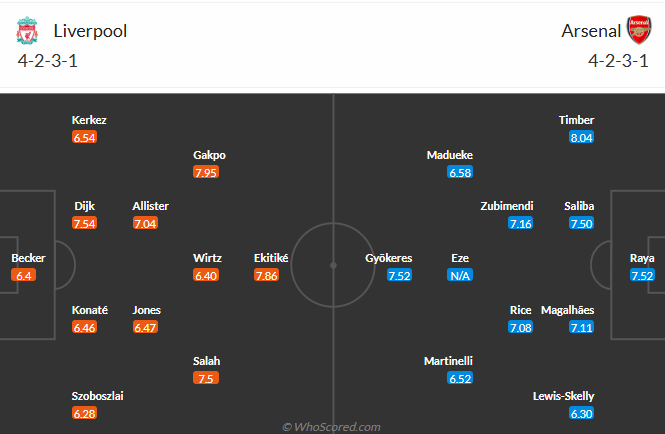The image size is (665, 434).
Task: Select Timber's 8.04 rating badge
Action: click(582, 138)
